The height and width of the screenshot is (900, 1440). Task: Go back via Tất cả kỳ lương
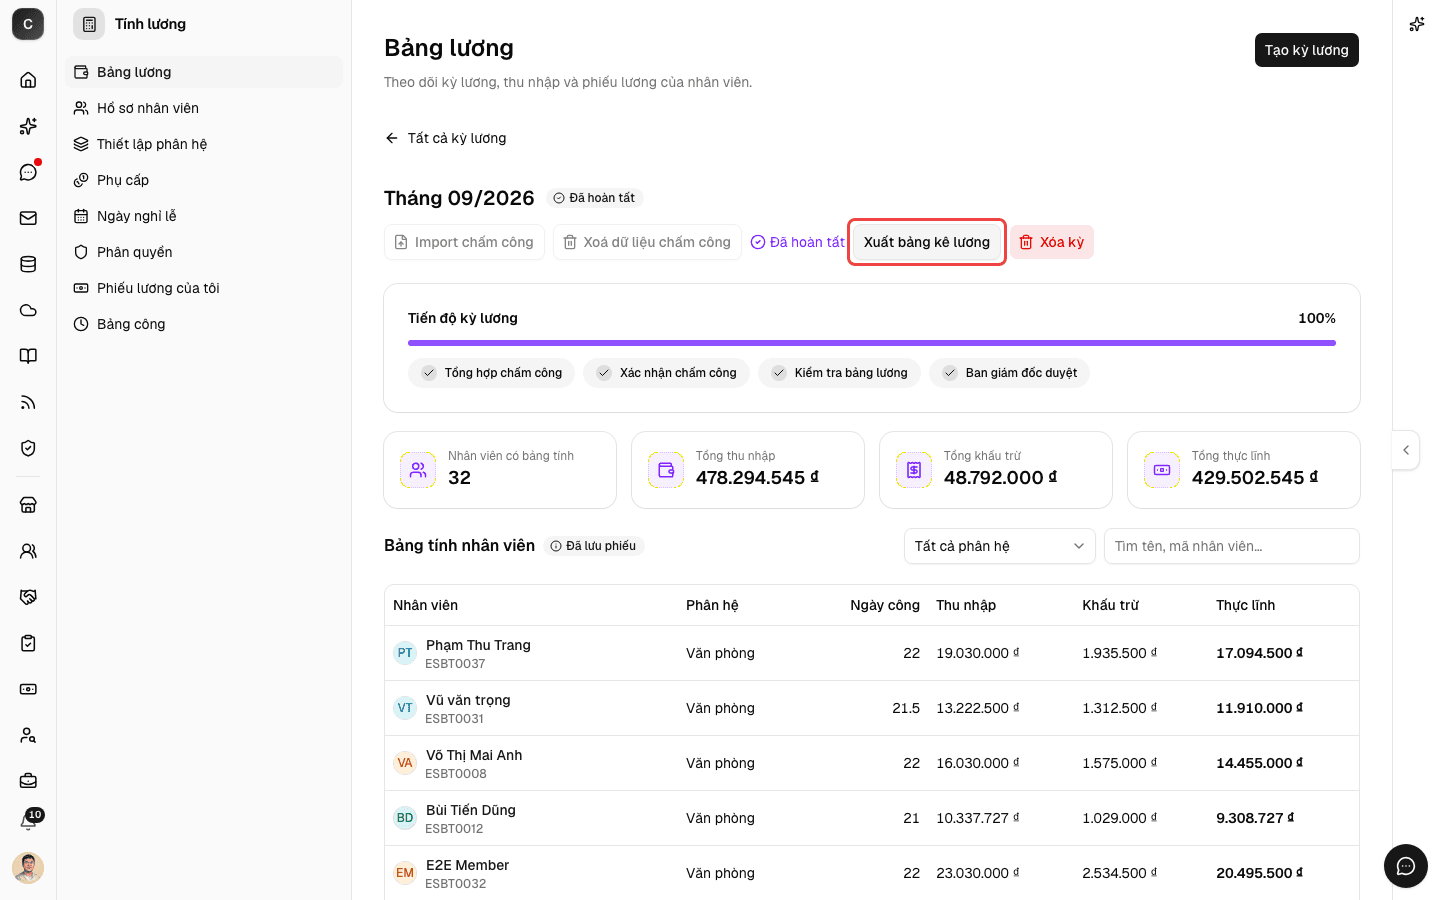tap(446, 138)
